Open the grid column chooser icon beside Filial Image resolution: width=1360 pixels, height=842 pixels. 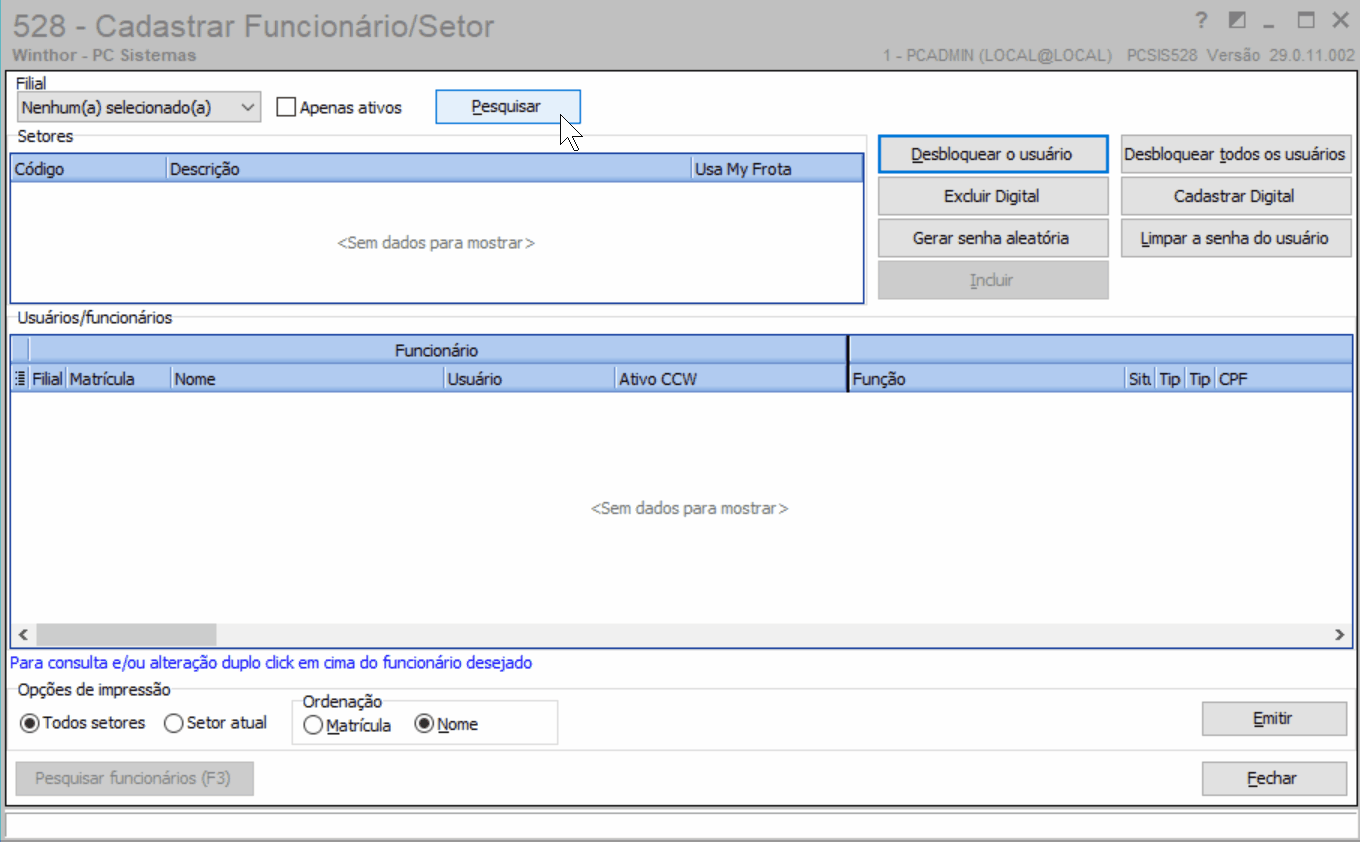(x=20, y=379)
